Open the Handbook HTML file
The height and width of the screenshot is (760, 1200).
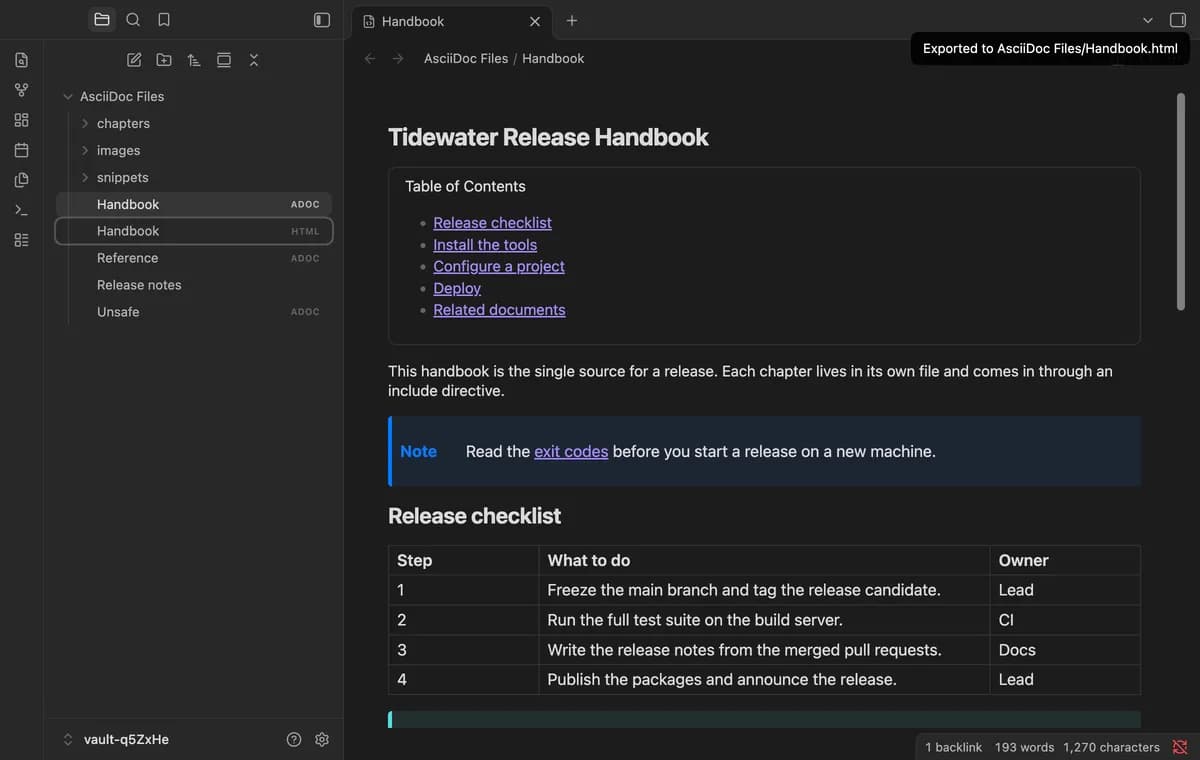[x=194, y=231]
